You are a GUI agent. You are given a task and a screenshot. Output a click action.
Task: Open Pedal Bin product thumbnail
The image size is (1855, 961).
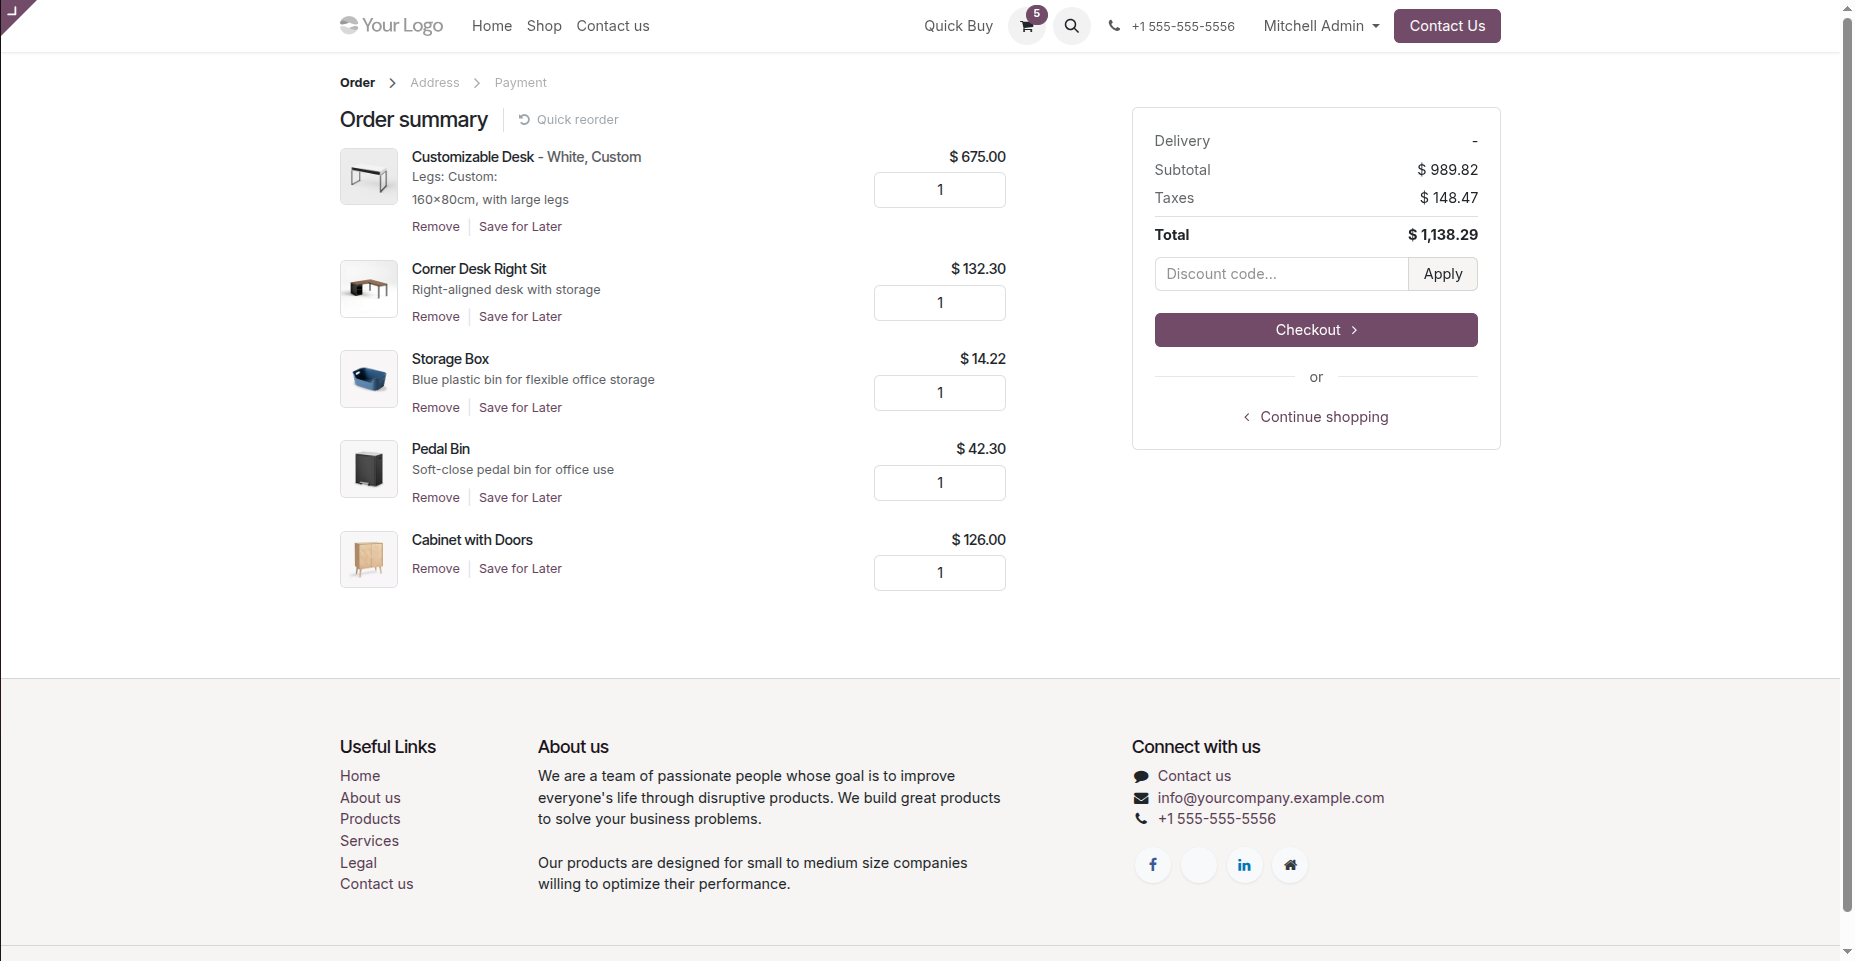click(x=369, y=469)
